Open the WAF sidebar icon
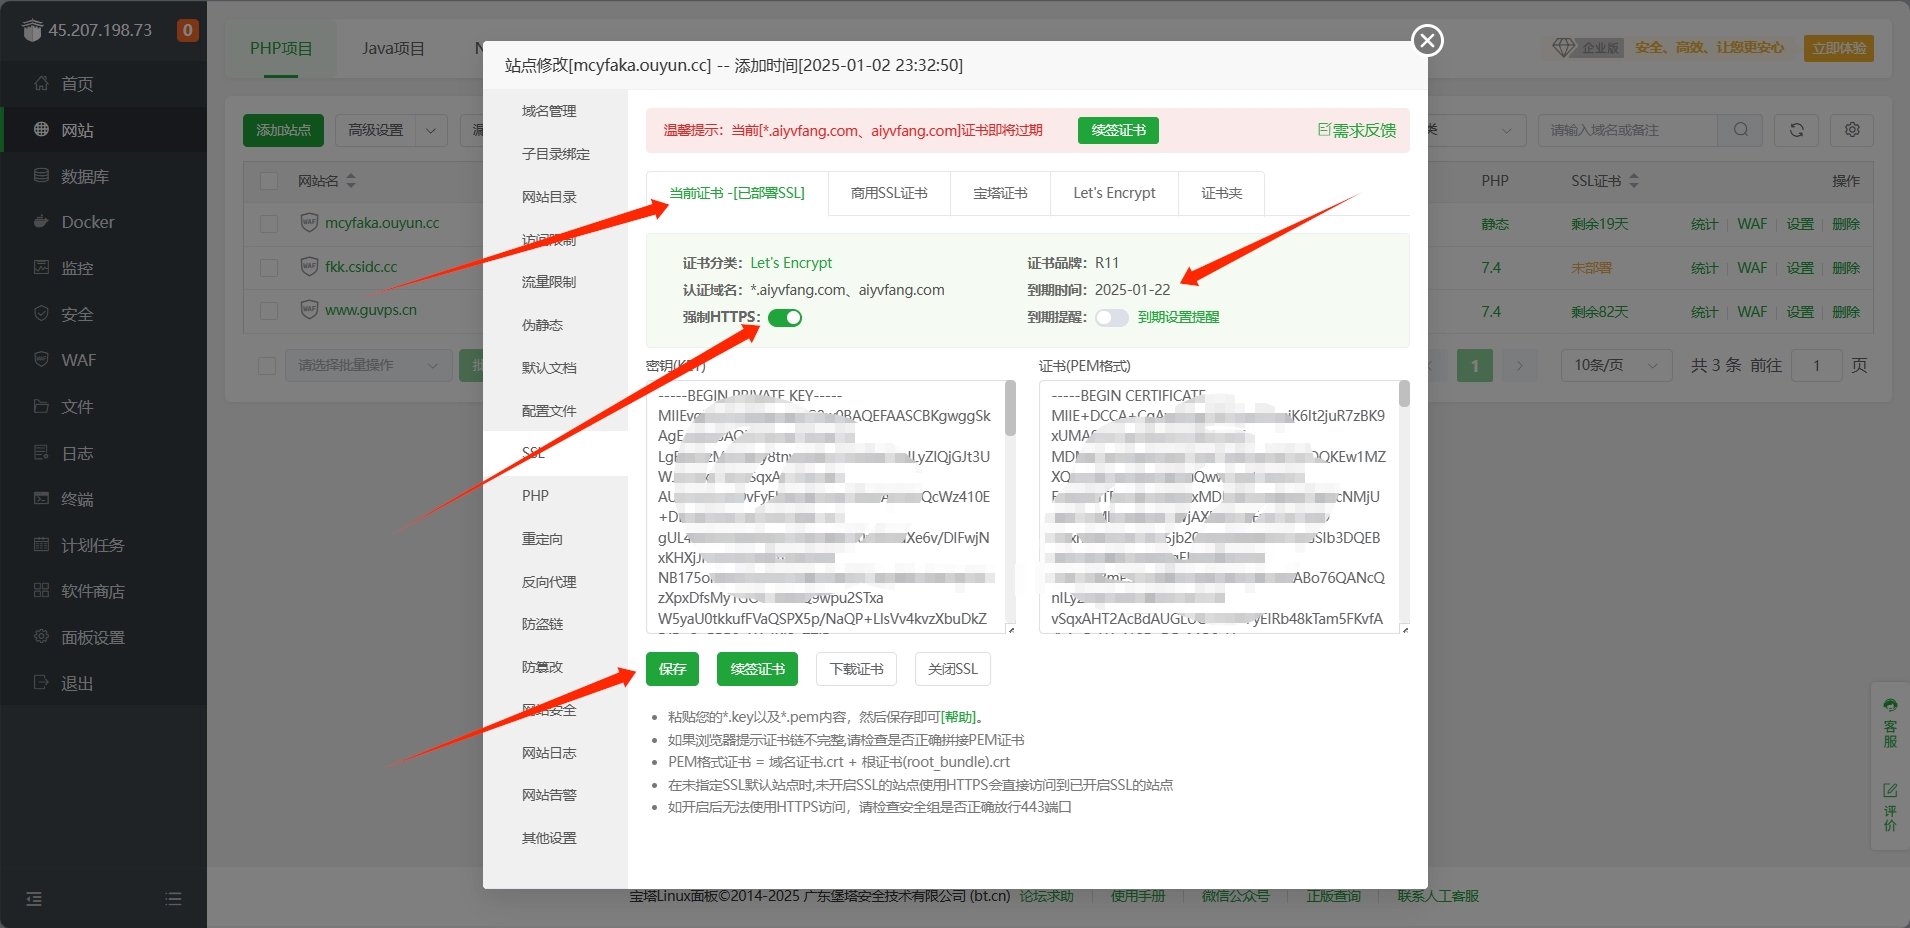 click(x=41, y=360)
